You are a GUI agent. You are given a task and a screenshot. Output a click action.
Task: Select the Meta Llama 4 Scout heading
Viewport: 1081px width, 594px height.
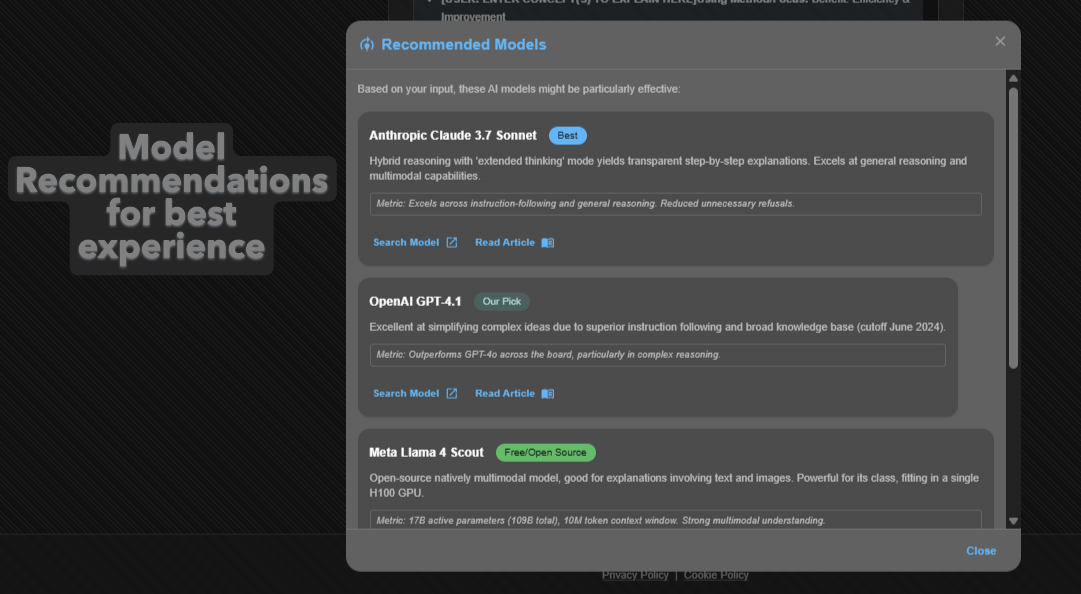[426, 453]
